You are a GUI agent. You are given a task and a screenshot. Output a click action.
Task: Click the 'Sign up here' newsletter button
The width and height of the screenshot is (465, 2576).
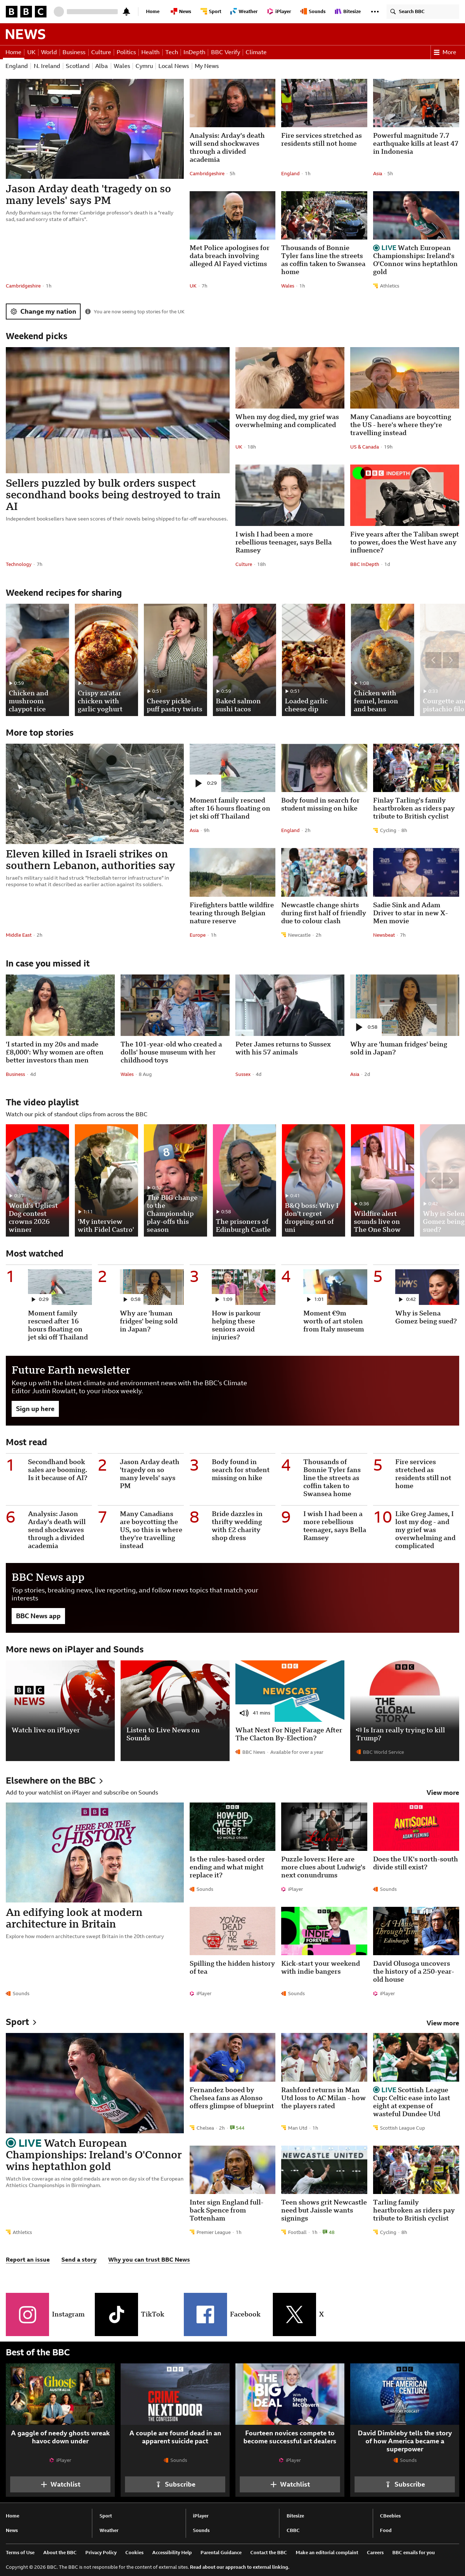click(35, 1409)
